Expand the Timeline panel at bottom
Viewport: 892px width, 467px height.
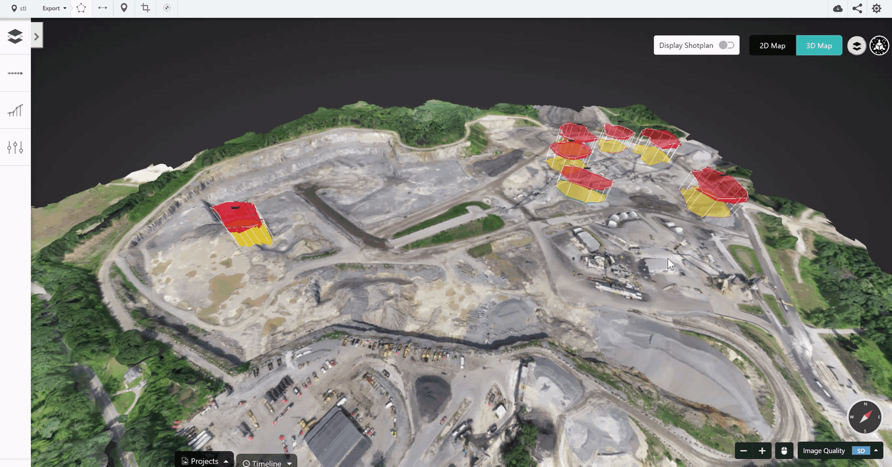pyautogui.click(x=267, y=463)
